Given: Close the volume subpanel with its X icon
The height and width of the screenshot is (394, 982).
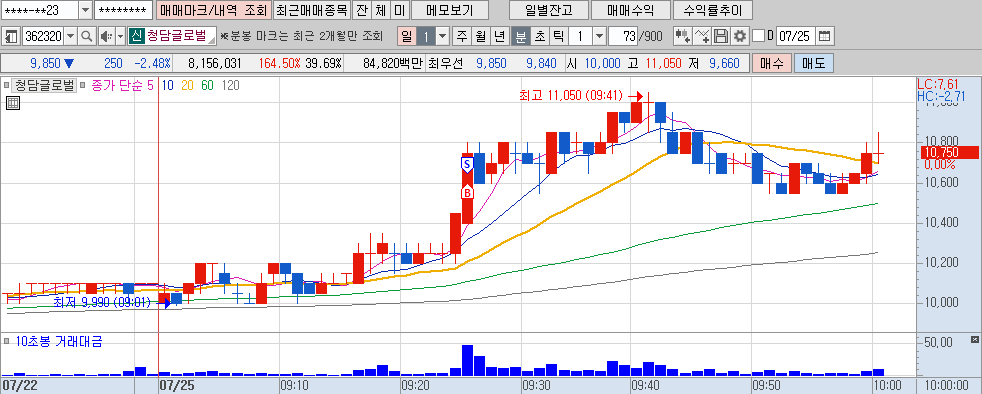Looking at the screenshot, I should click(974, 340).
